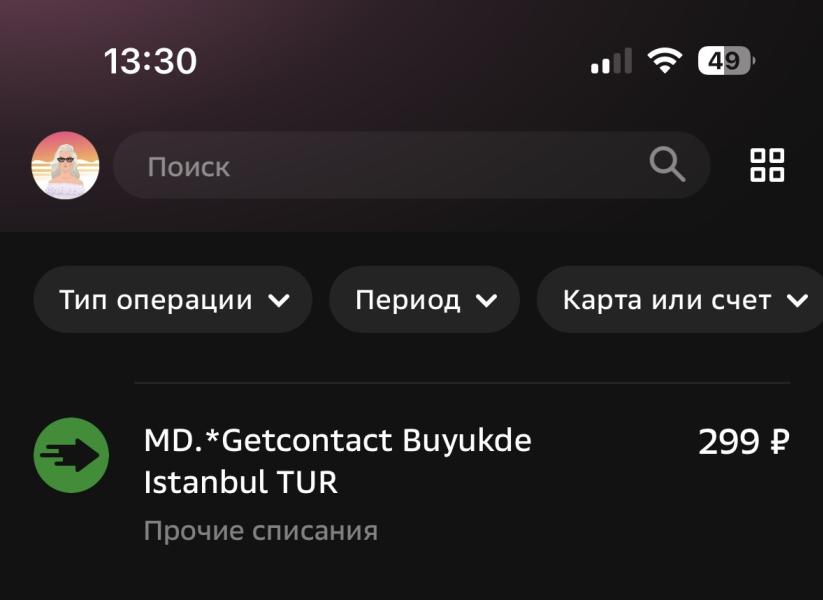Viewport: 823px width, 600px height.
Task: Tap the green arrow transaction icon
Action: tap(71, 455)
